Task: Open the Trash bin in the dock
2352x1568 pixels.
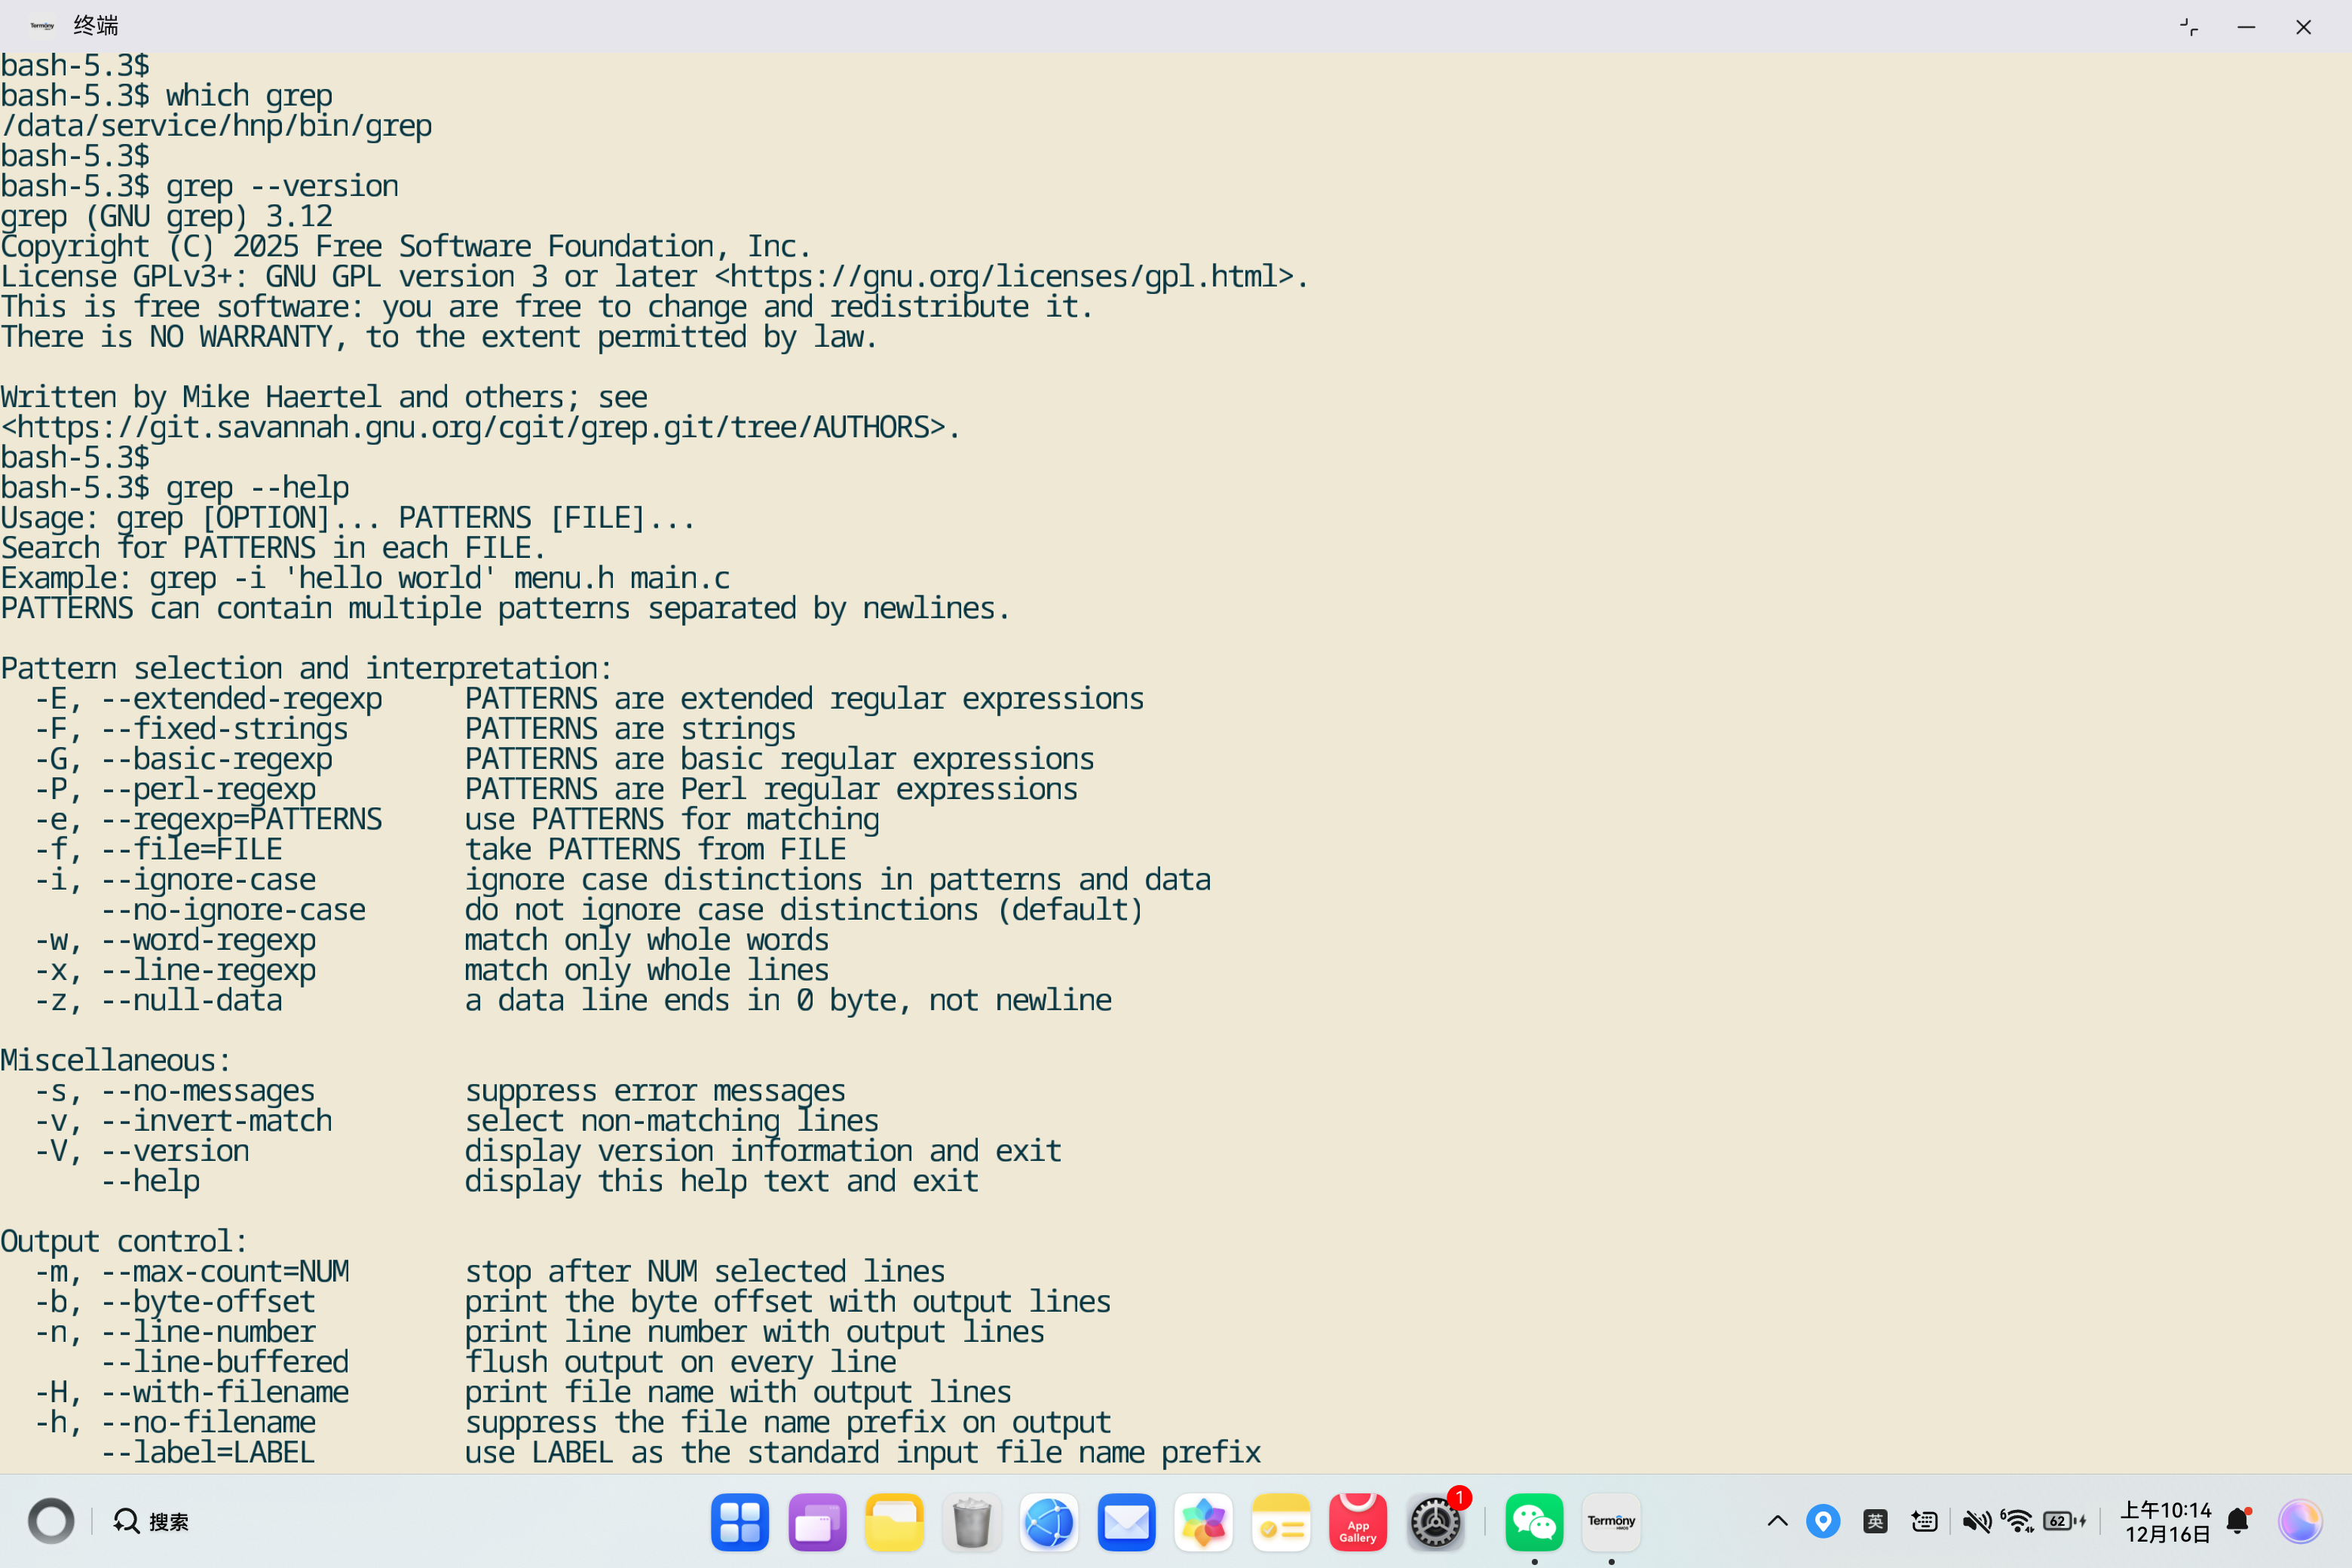Action: point(971,1522)
